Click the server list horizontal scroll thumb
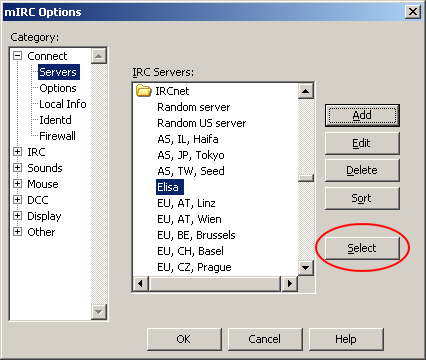The width and height of the screenshot is (426, 360). [215, 283]
